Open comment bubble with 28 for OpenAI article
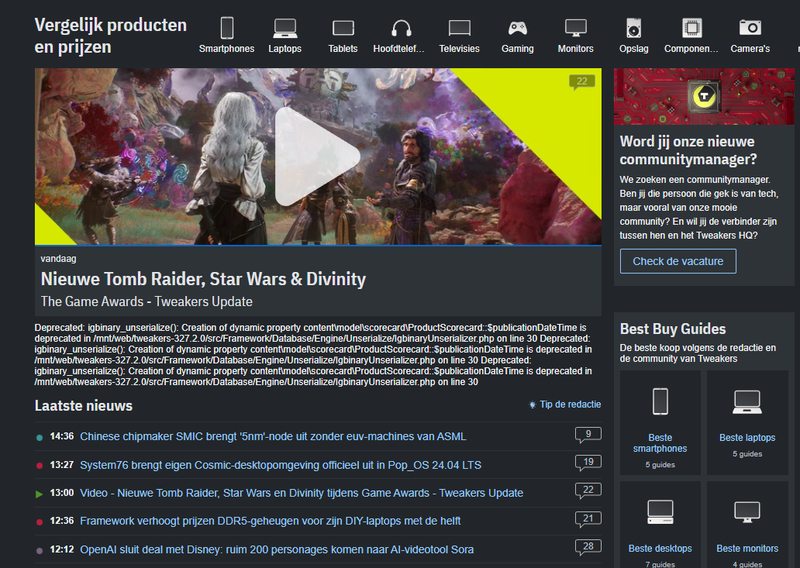 [x=588, y=548]
